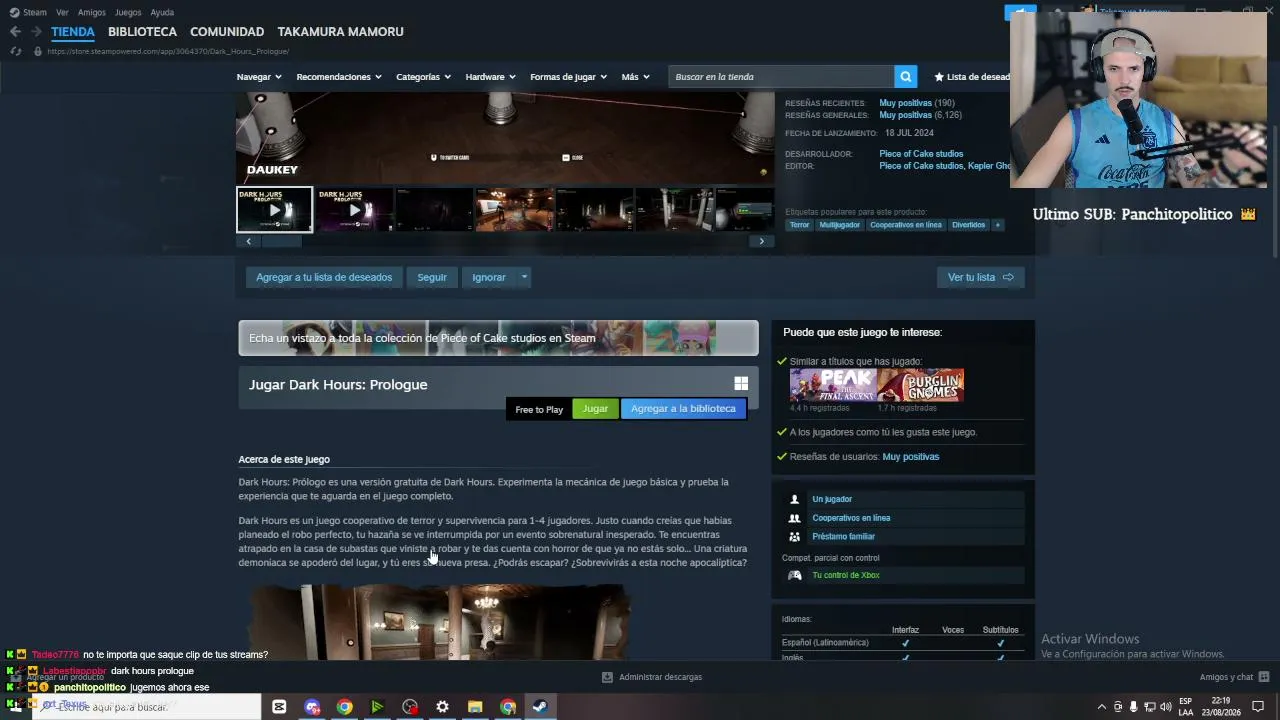Click the Xbox controller icon
This screenshot has width=1280, height=720.
point(795,575)
